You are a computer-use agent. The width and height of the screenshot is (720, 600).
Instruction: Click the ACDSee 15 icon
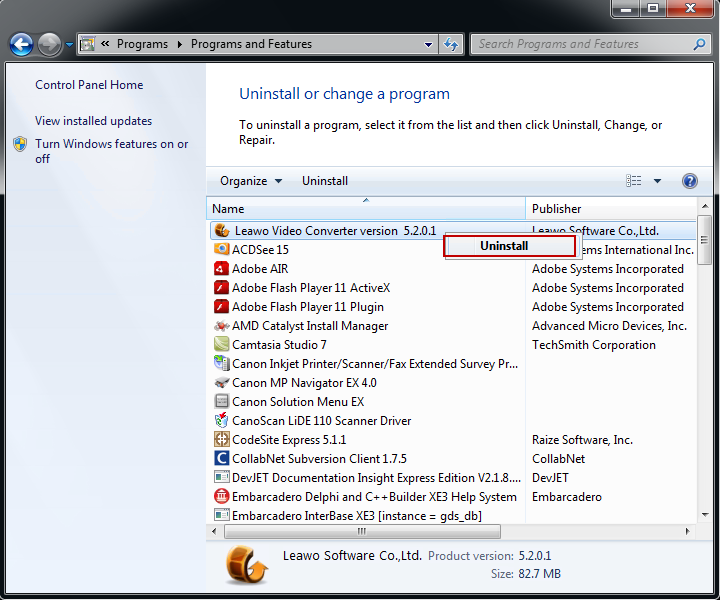pyautogui.click(x=222, y=249)
